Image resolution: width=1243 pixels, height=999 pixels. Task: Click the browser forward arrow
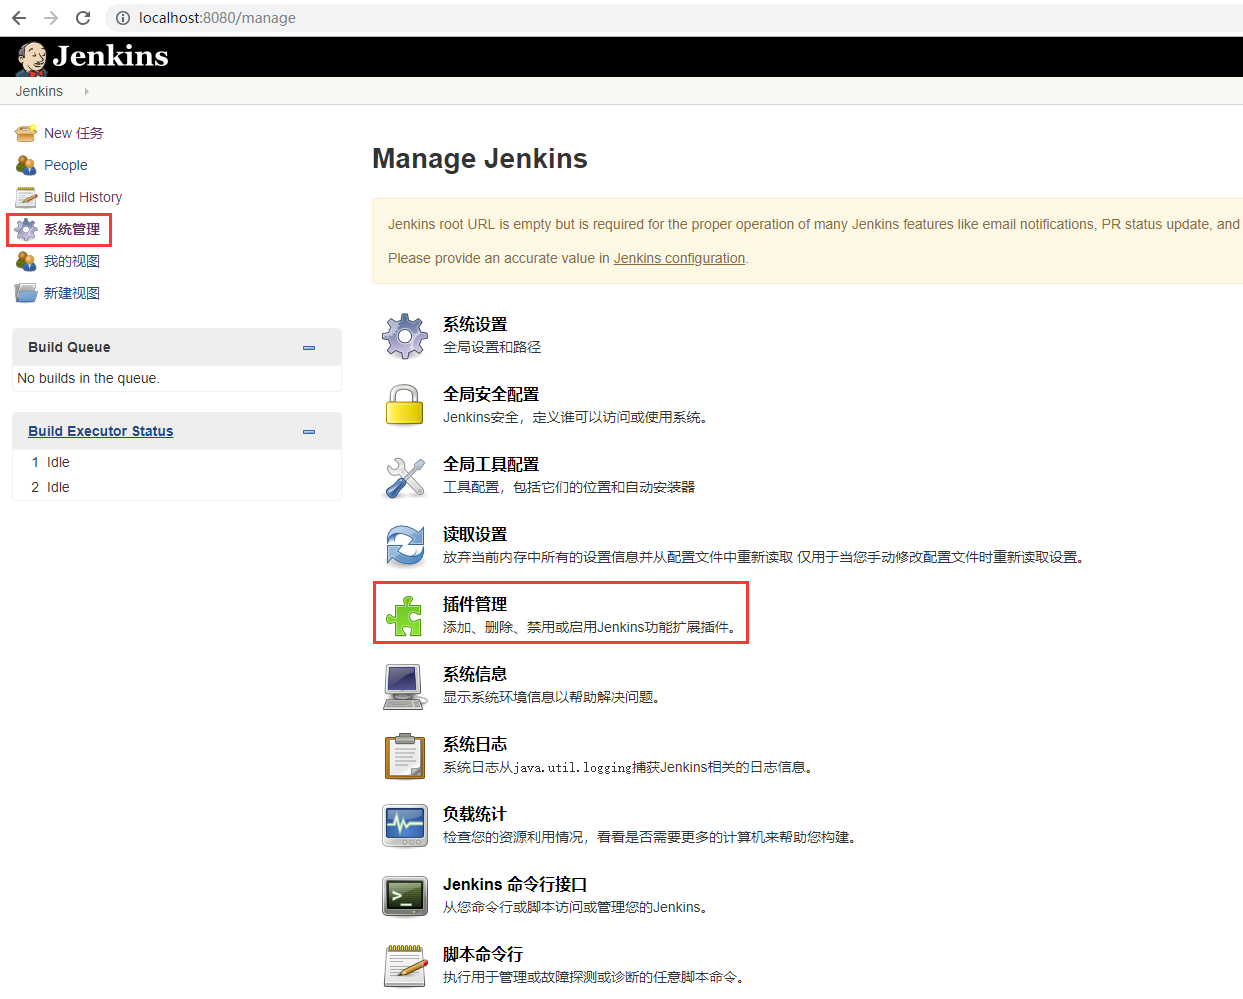(51, 18)
